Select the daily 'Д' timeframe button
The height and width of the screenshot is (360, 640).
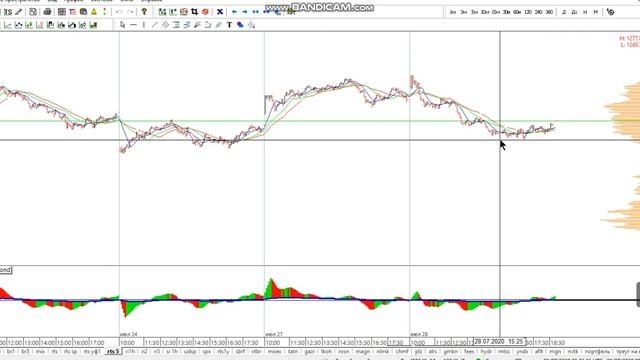[x=564, y=12]
